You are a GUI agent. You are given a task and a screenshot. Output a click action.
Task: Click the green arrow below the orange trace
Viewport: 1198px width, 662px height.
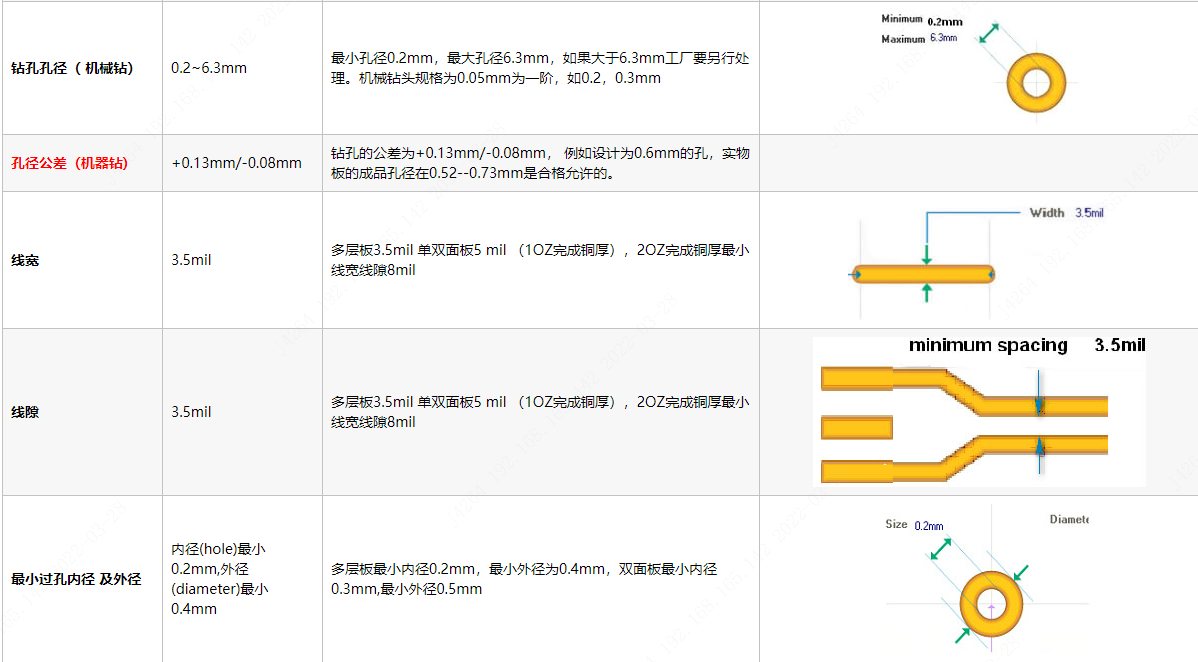point(927,292)
